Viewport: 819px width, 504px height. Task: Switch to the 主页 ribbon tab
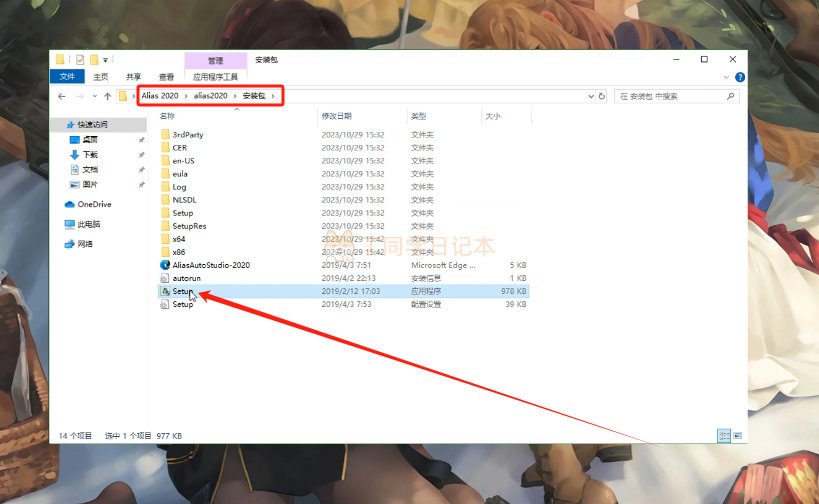pyautogui.click(x=101, y=77)
